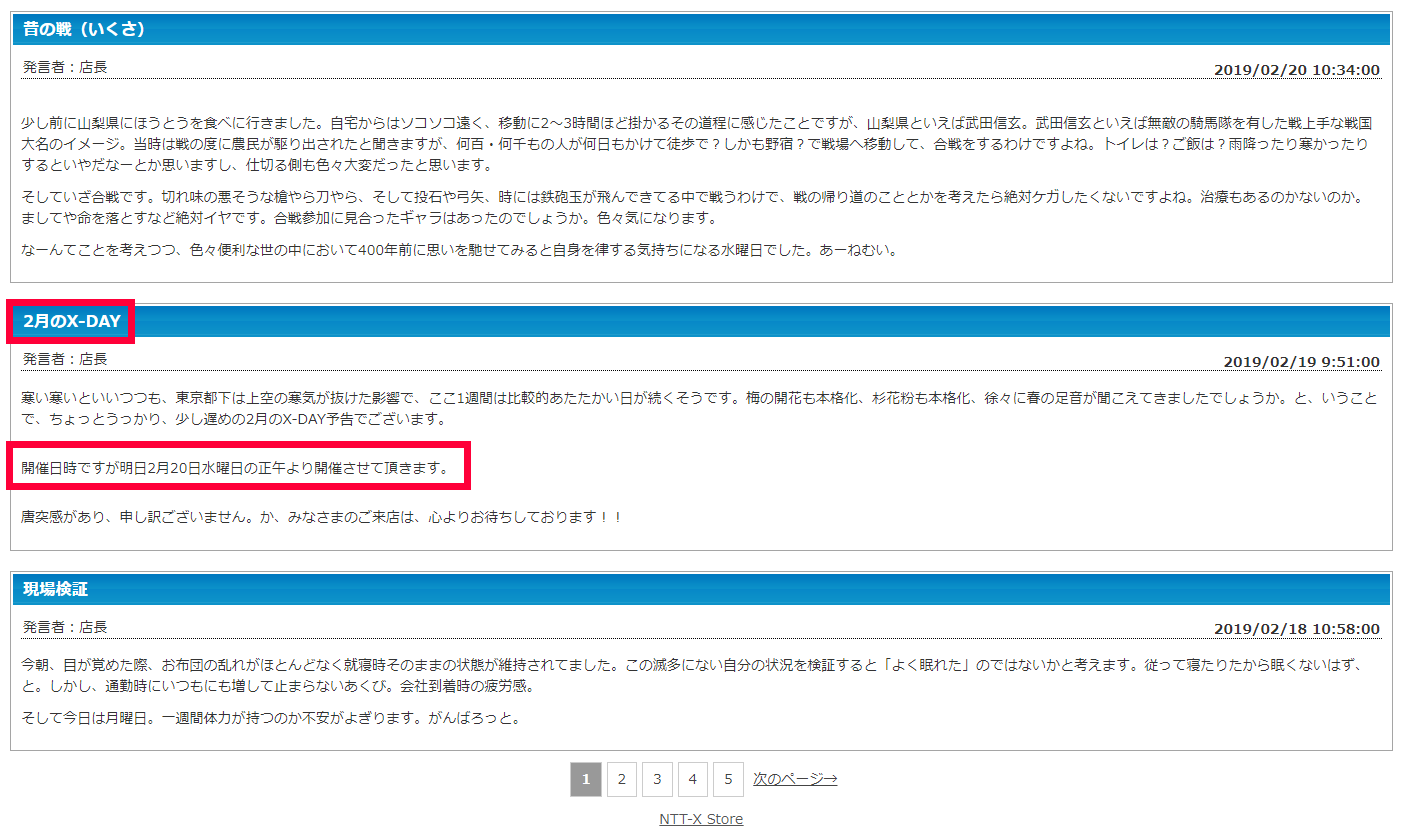This screenshot has height=834, width=1409.
Task: Click 発言者：店長 in the 現場検証 post
Action: pos(65,627)
